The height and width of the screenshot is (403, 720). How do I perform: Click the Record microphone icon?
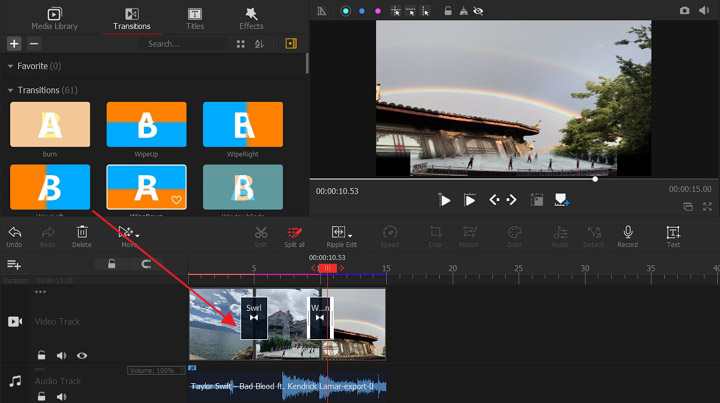[x=627, y=232]
